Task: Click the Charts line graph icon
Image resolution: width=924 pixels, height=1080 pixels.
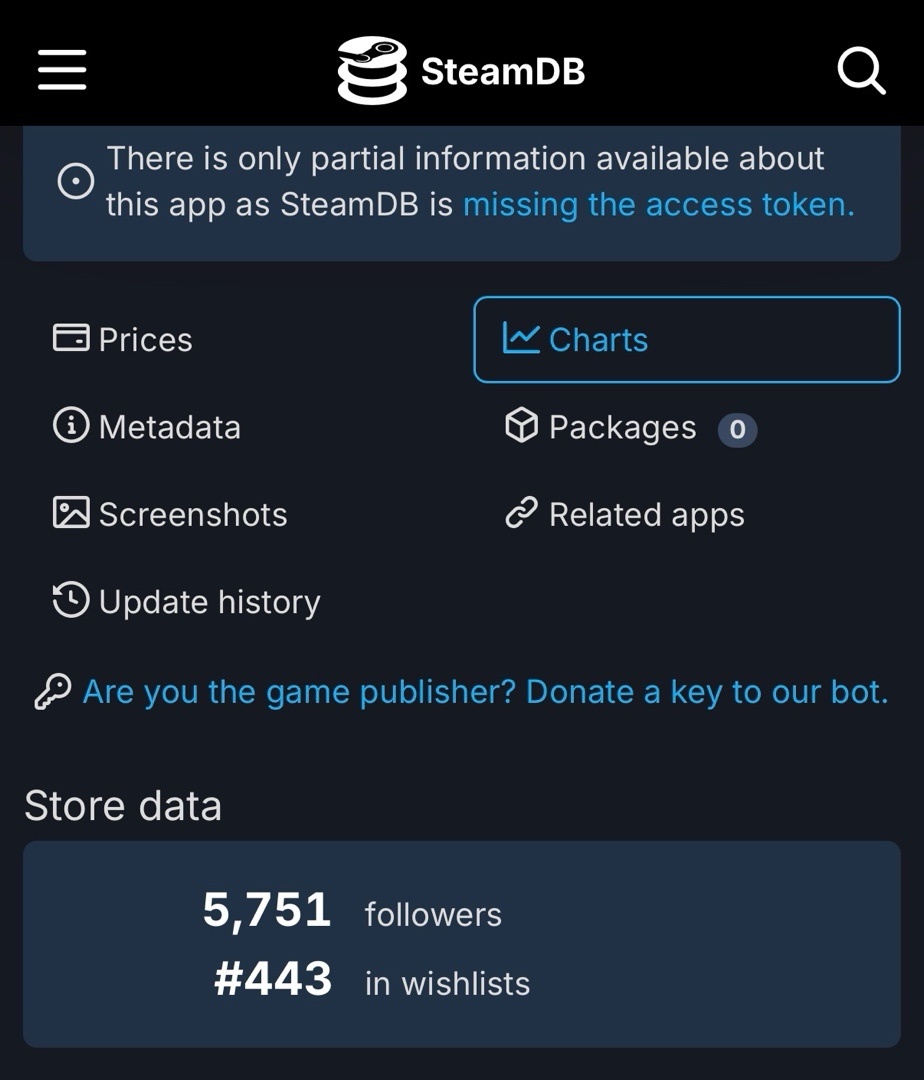Action: [521, 338]
